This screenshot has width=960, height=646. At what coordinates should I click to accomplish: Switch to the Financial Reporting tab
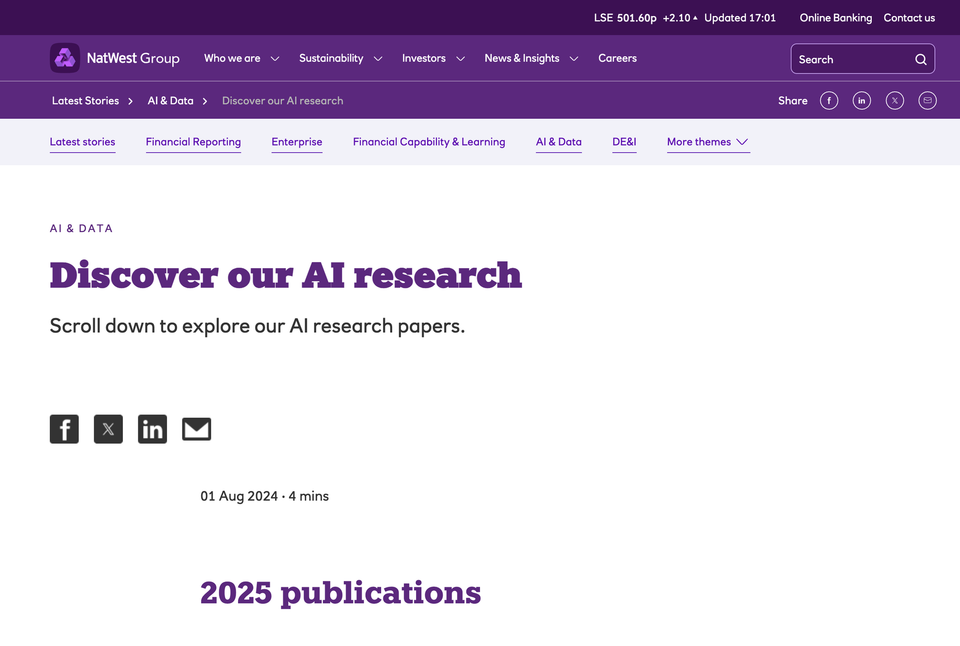[192, 142]
